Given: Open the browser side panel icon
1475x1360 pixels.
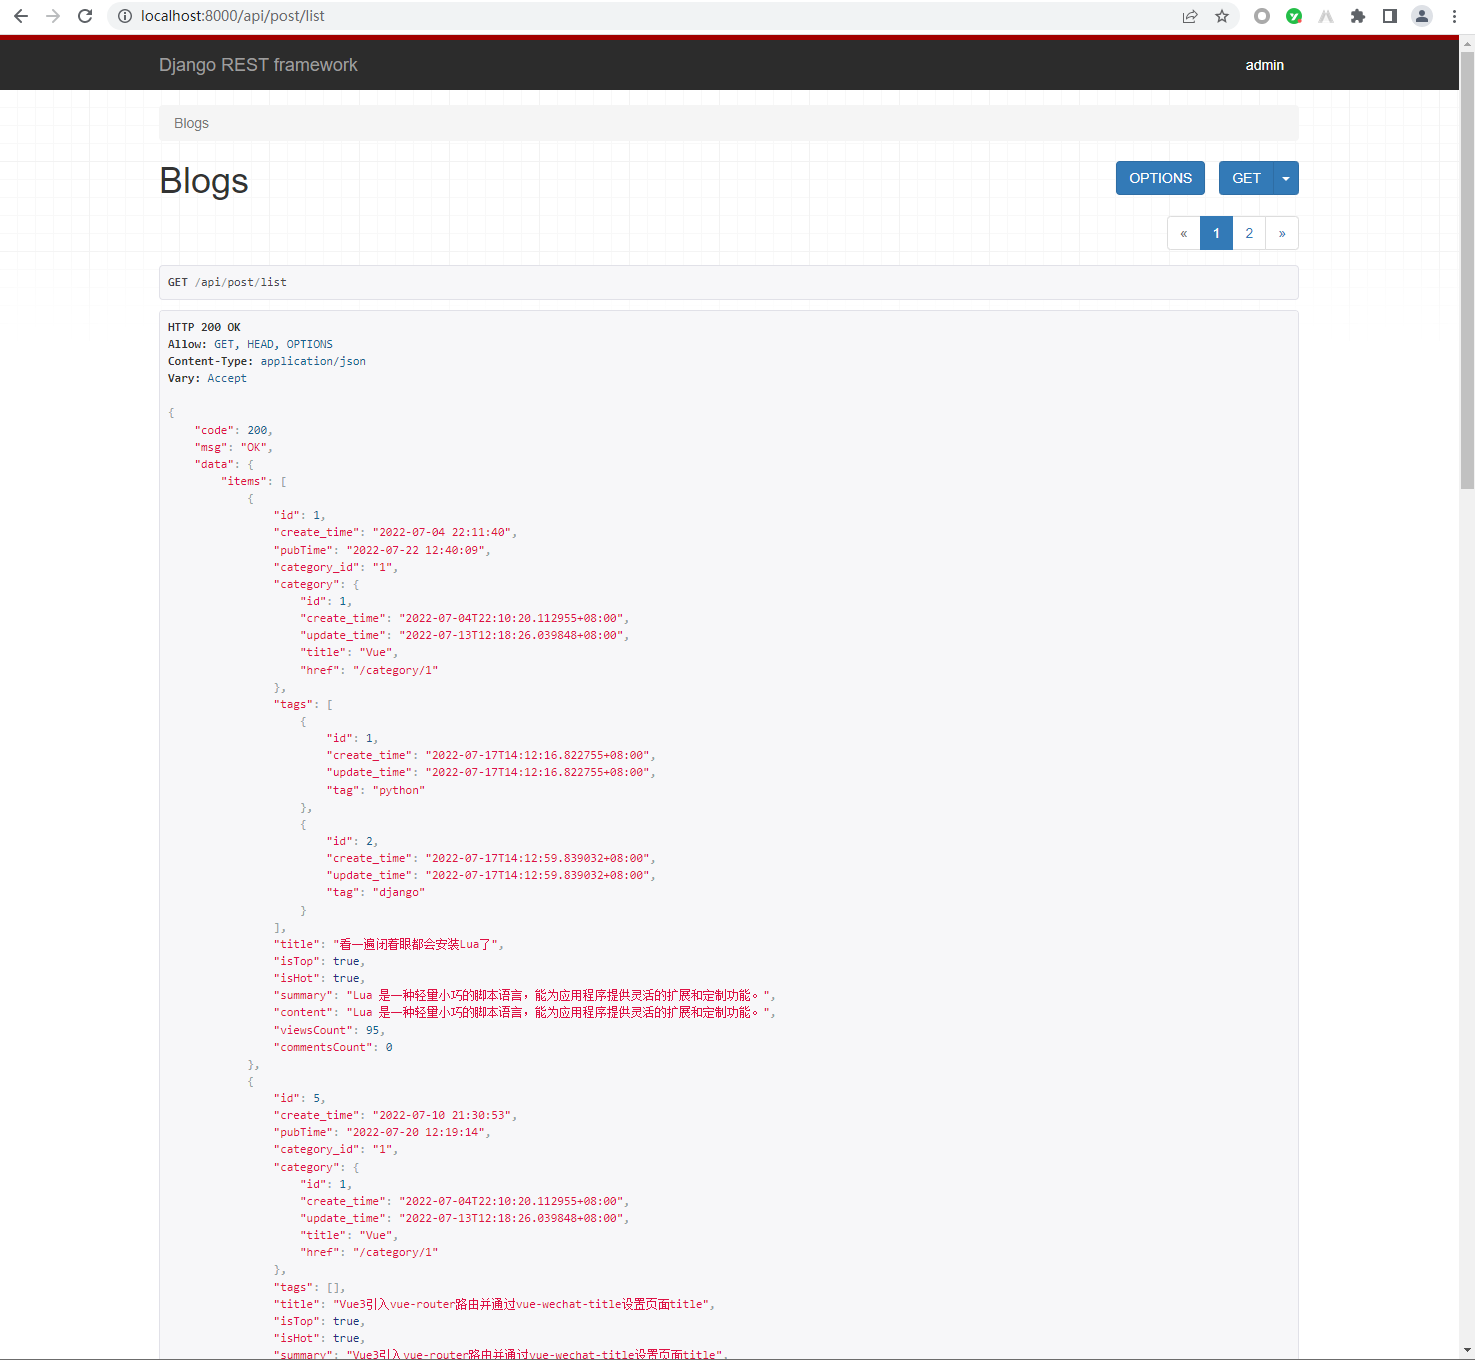Looking at the screenshot, I should pos(1389,16).
